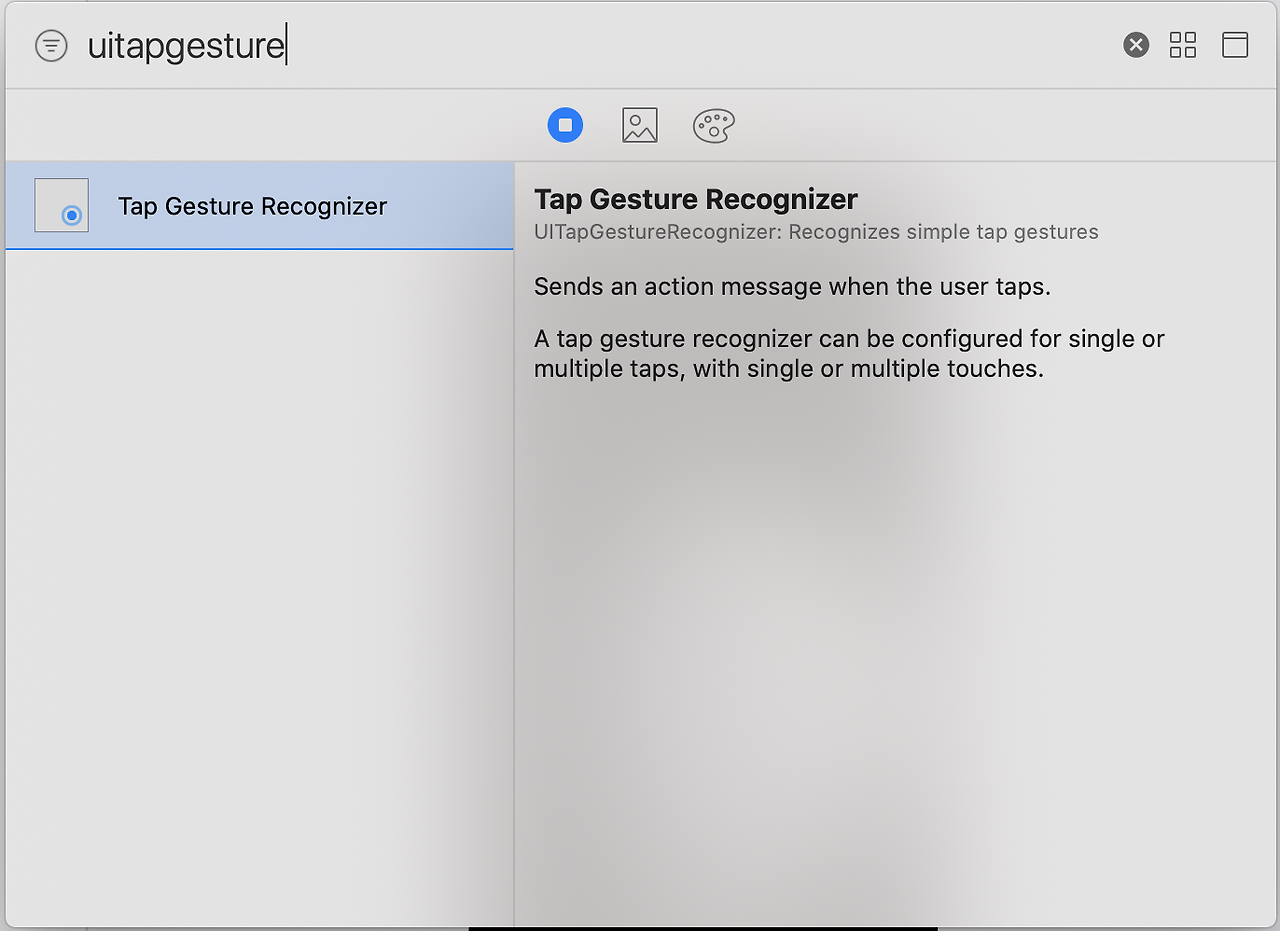This screenshot has width=1280, height=931.
Task: Click the Tap Gesture Recognizer thumbnail icon
Action: tap(62, 205)
